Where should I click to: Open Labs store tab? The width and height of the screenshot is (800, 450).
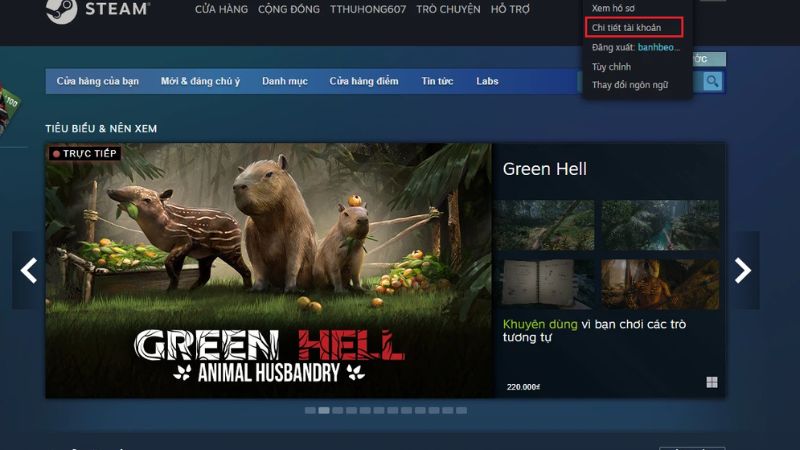point(487,81)
